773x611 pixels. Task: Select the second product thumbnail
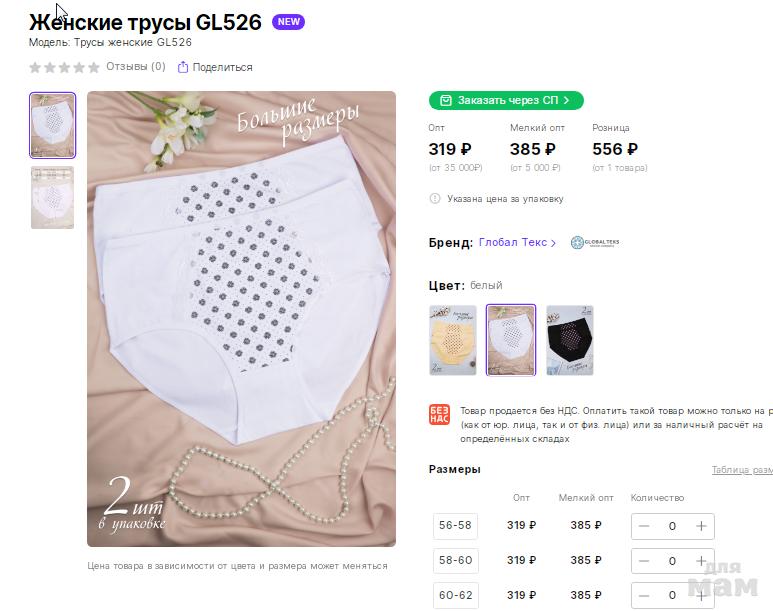click(x=52, y=197)
